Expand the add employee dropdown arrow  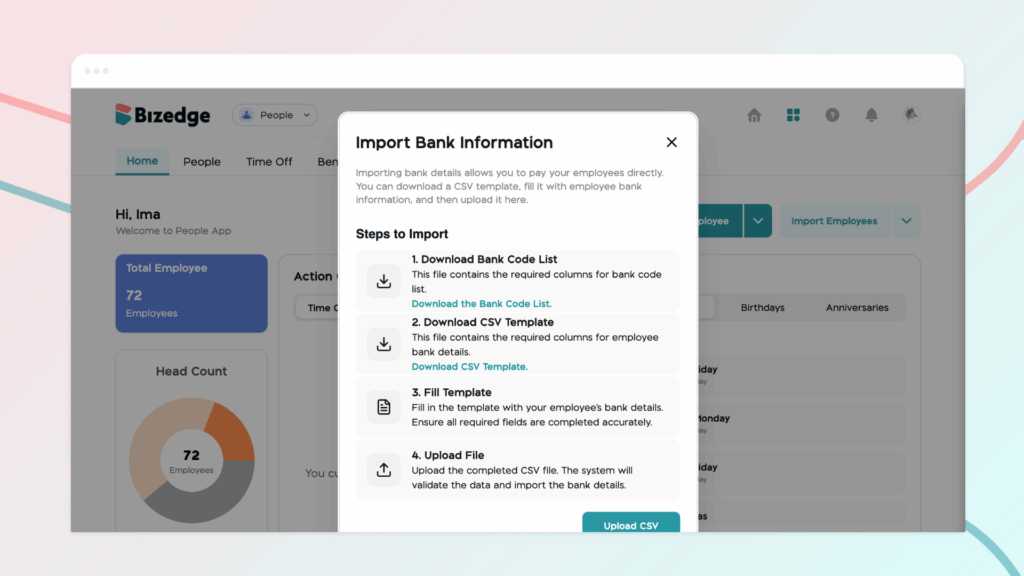[758, 221]
